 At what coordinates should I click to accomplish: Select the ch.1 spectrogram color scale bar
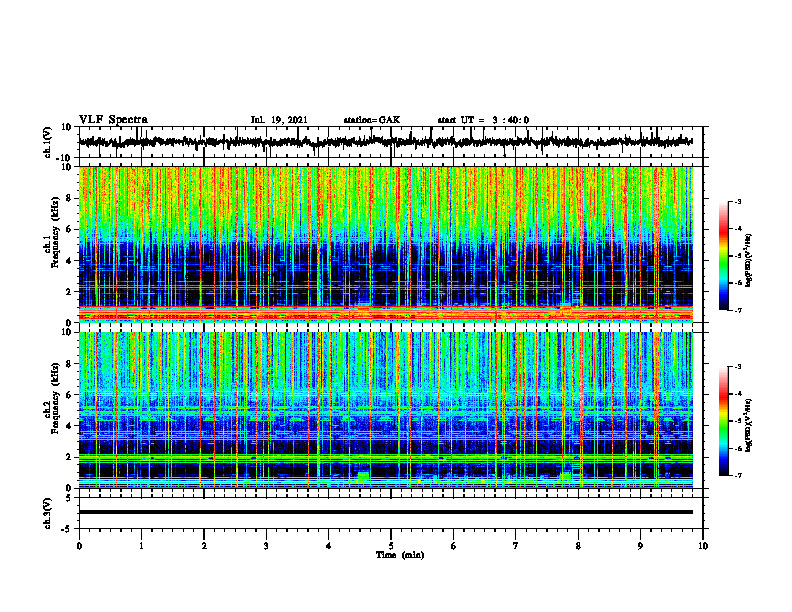tap(723, 256)
